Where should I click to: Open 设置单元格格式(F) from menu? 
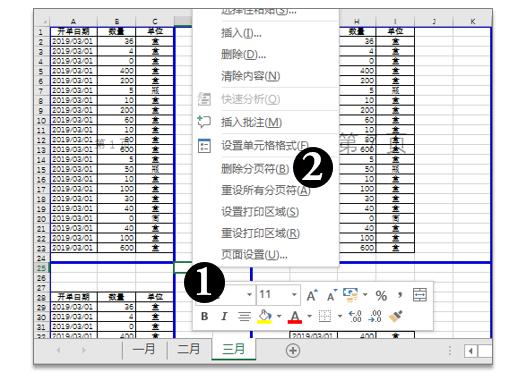pos(266,146)
